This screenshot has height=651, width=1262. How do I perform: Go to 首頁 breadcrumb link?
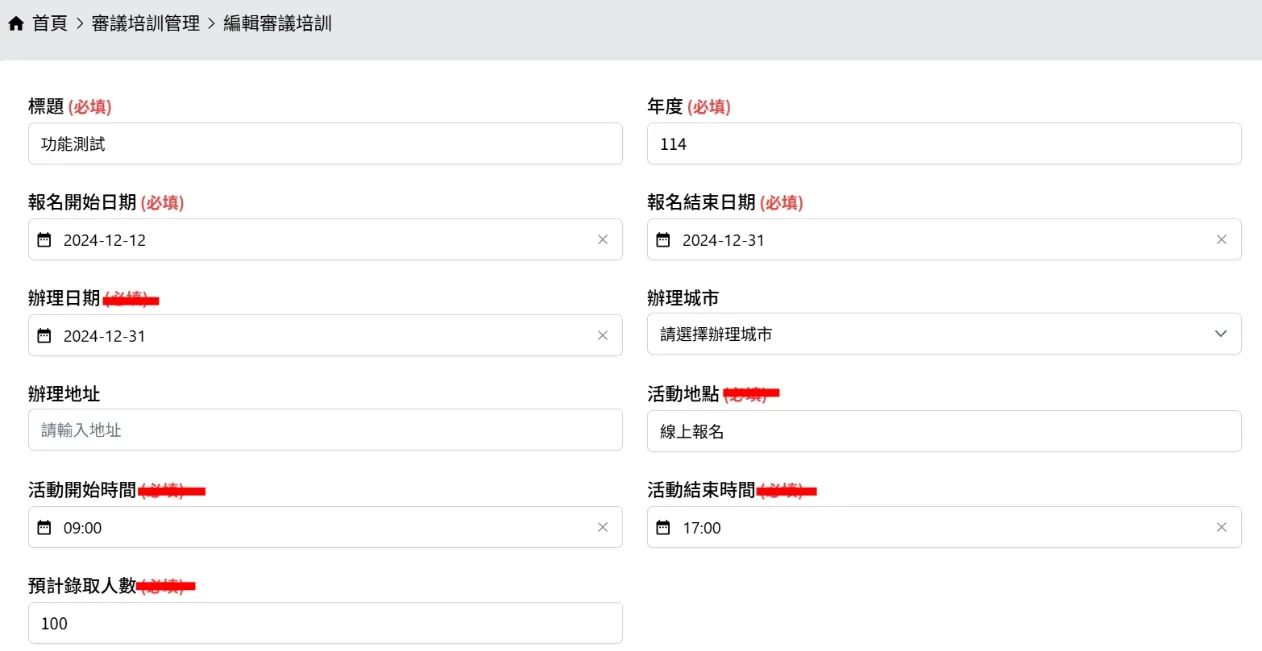pyautogui.click(x=49, y=23)
